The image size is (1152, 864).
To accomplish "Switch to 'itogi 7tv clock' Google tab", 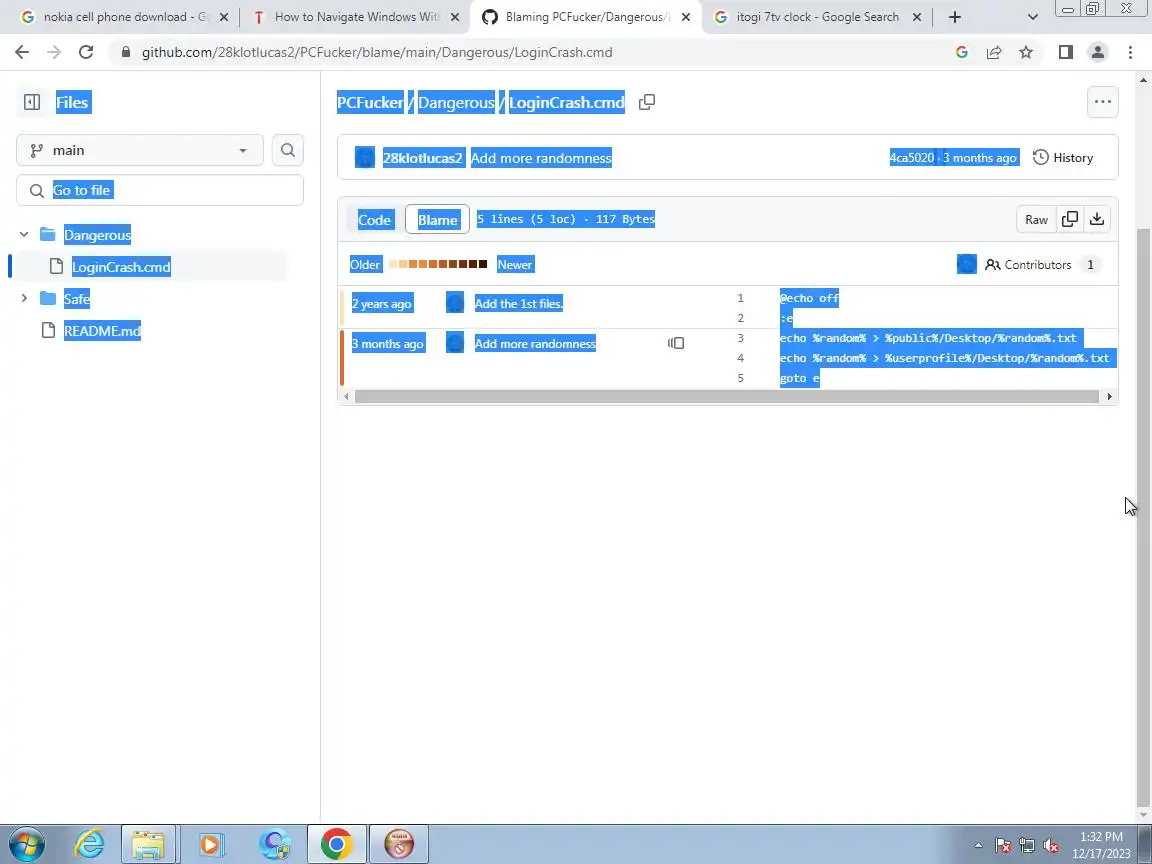I will [x=817, y=17].
